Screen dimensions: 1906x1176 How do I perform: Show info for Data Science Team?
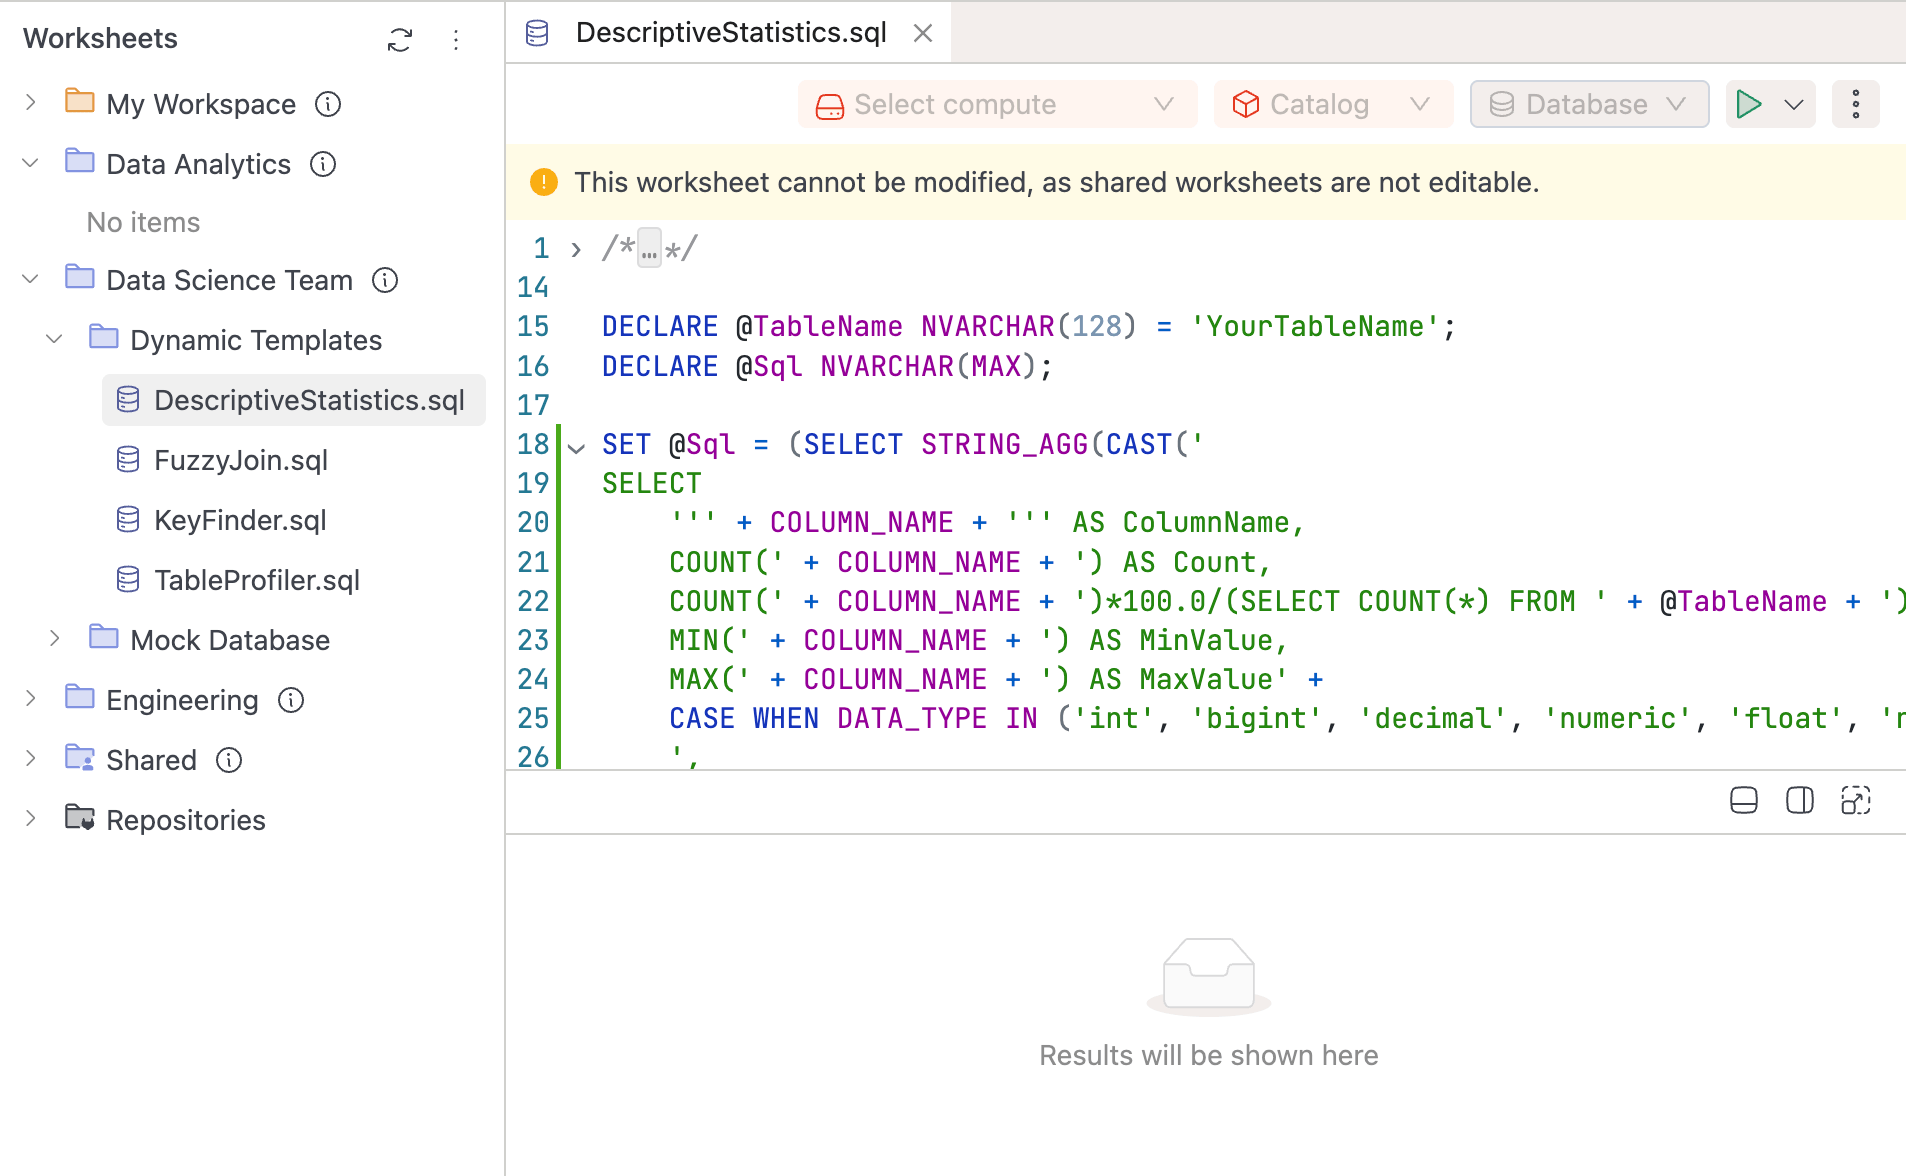click(385, 280)
